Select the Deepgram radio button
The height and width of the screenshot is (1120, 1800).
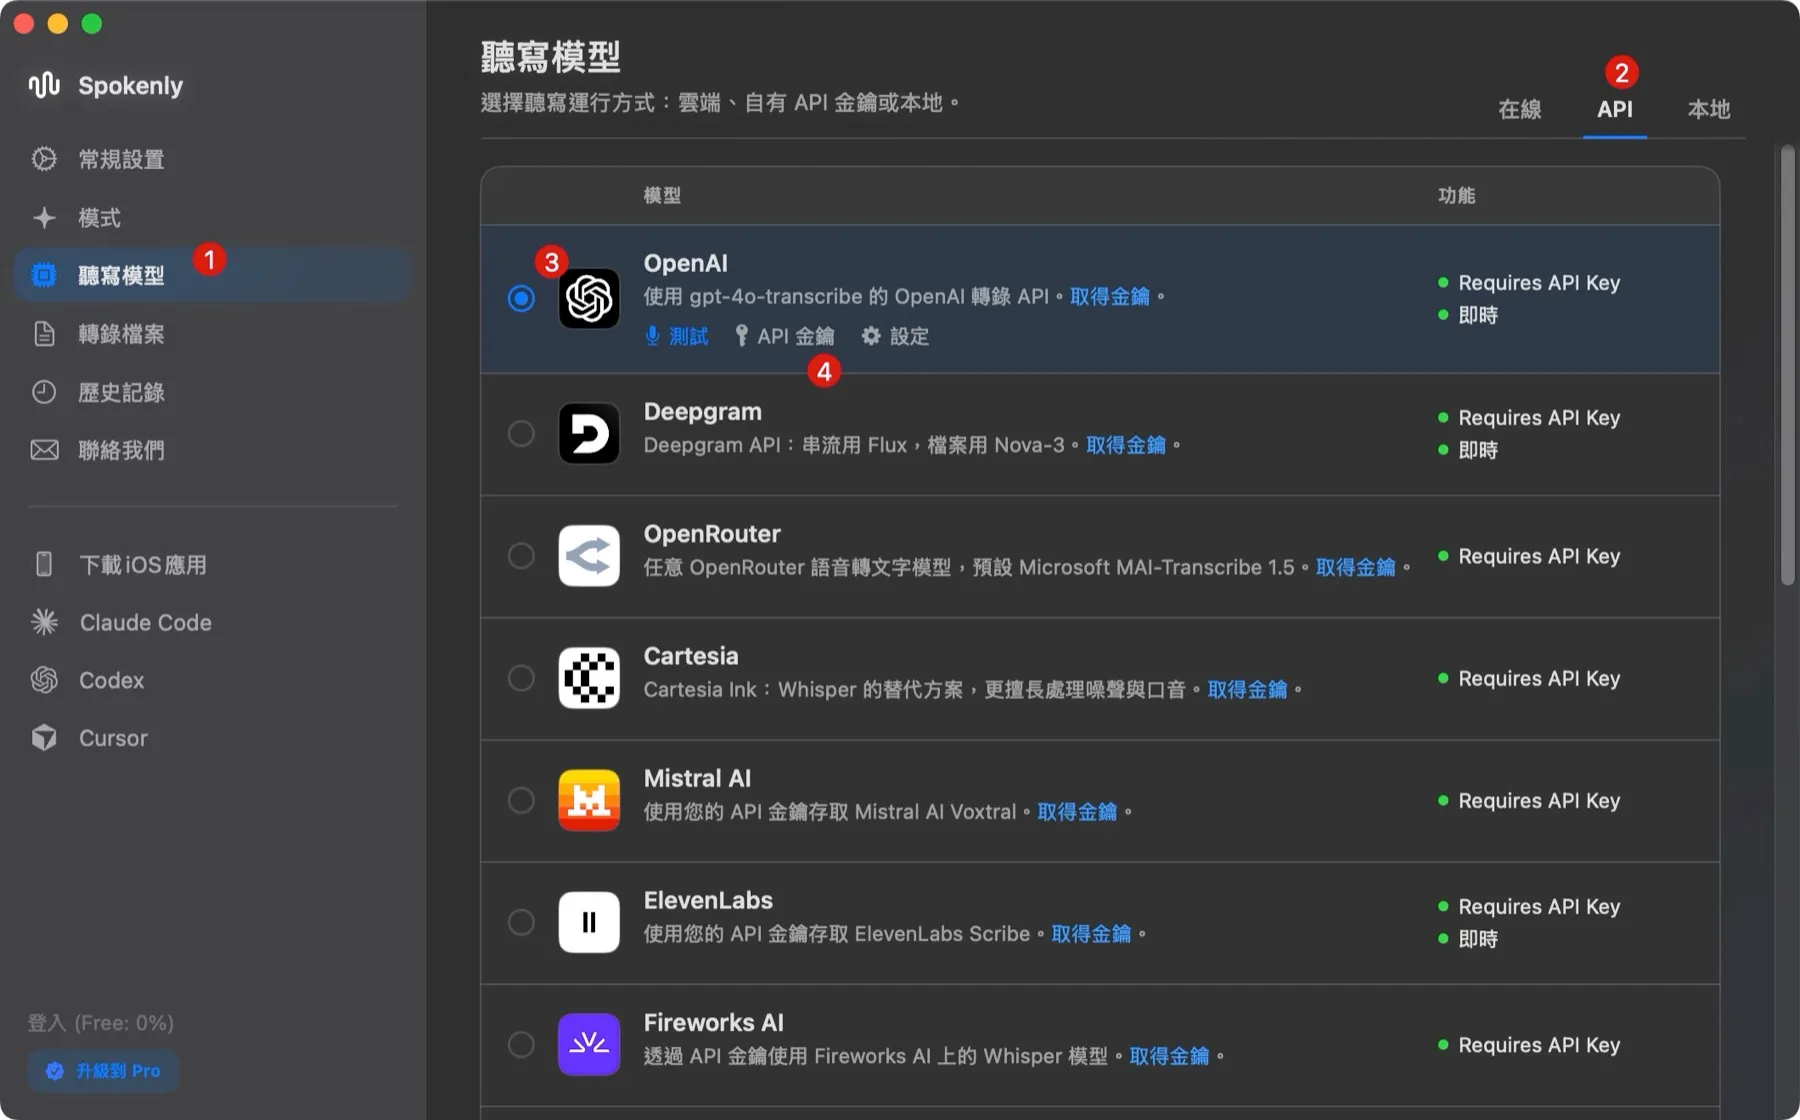(x=521, y=433)
